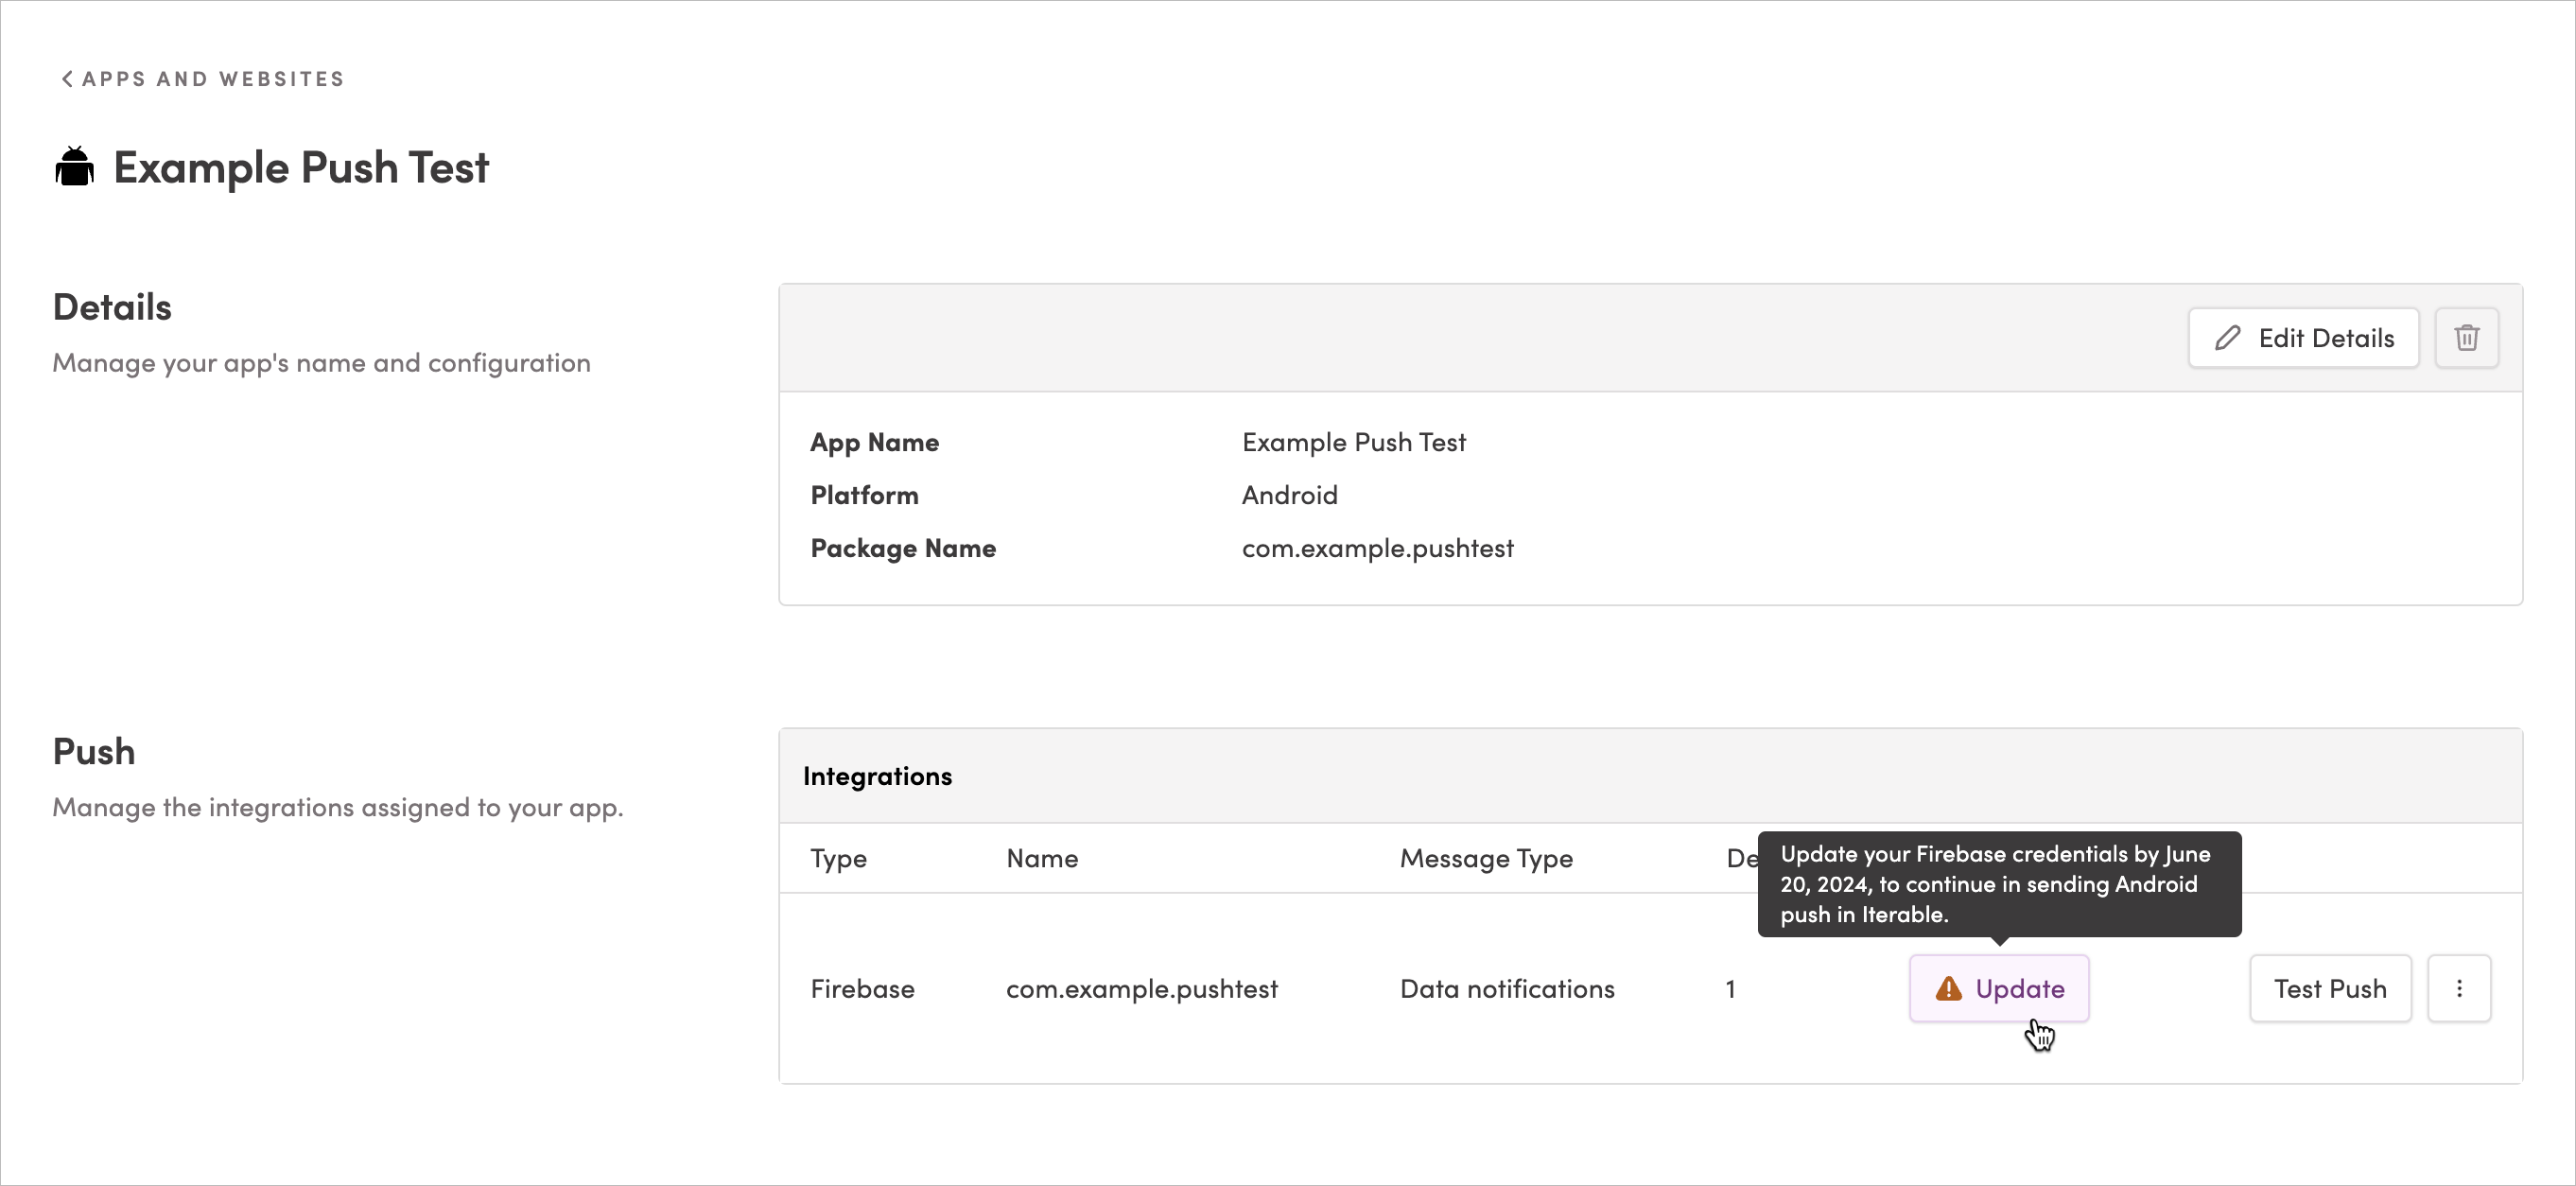Click the Package Name value com.example.pushtest
Screen dimensions: 2576x1186
[1377, 548]
